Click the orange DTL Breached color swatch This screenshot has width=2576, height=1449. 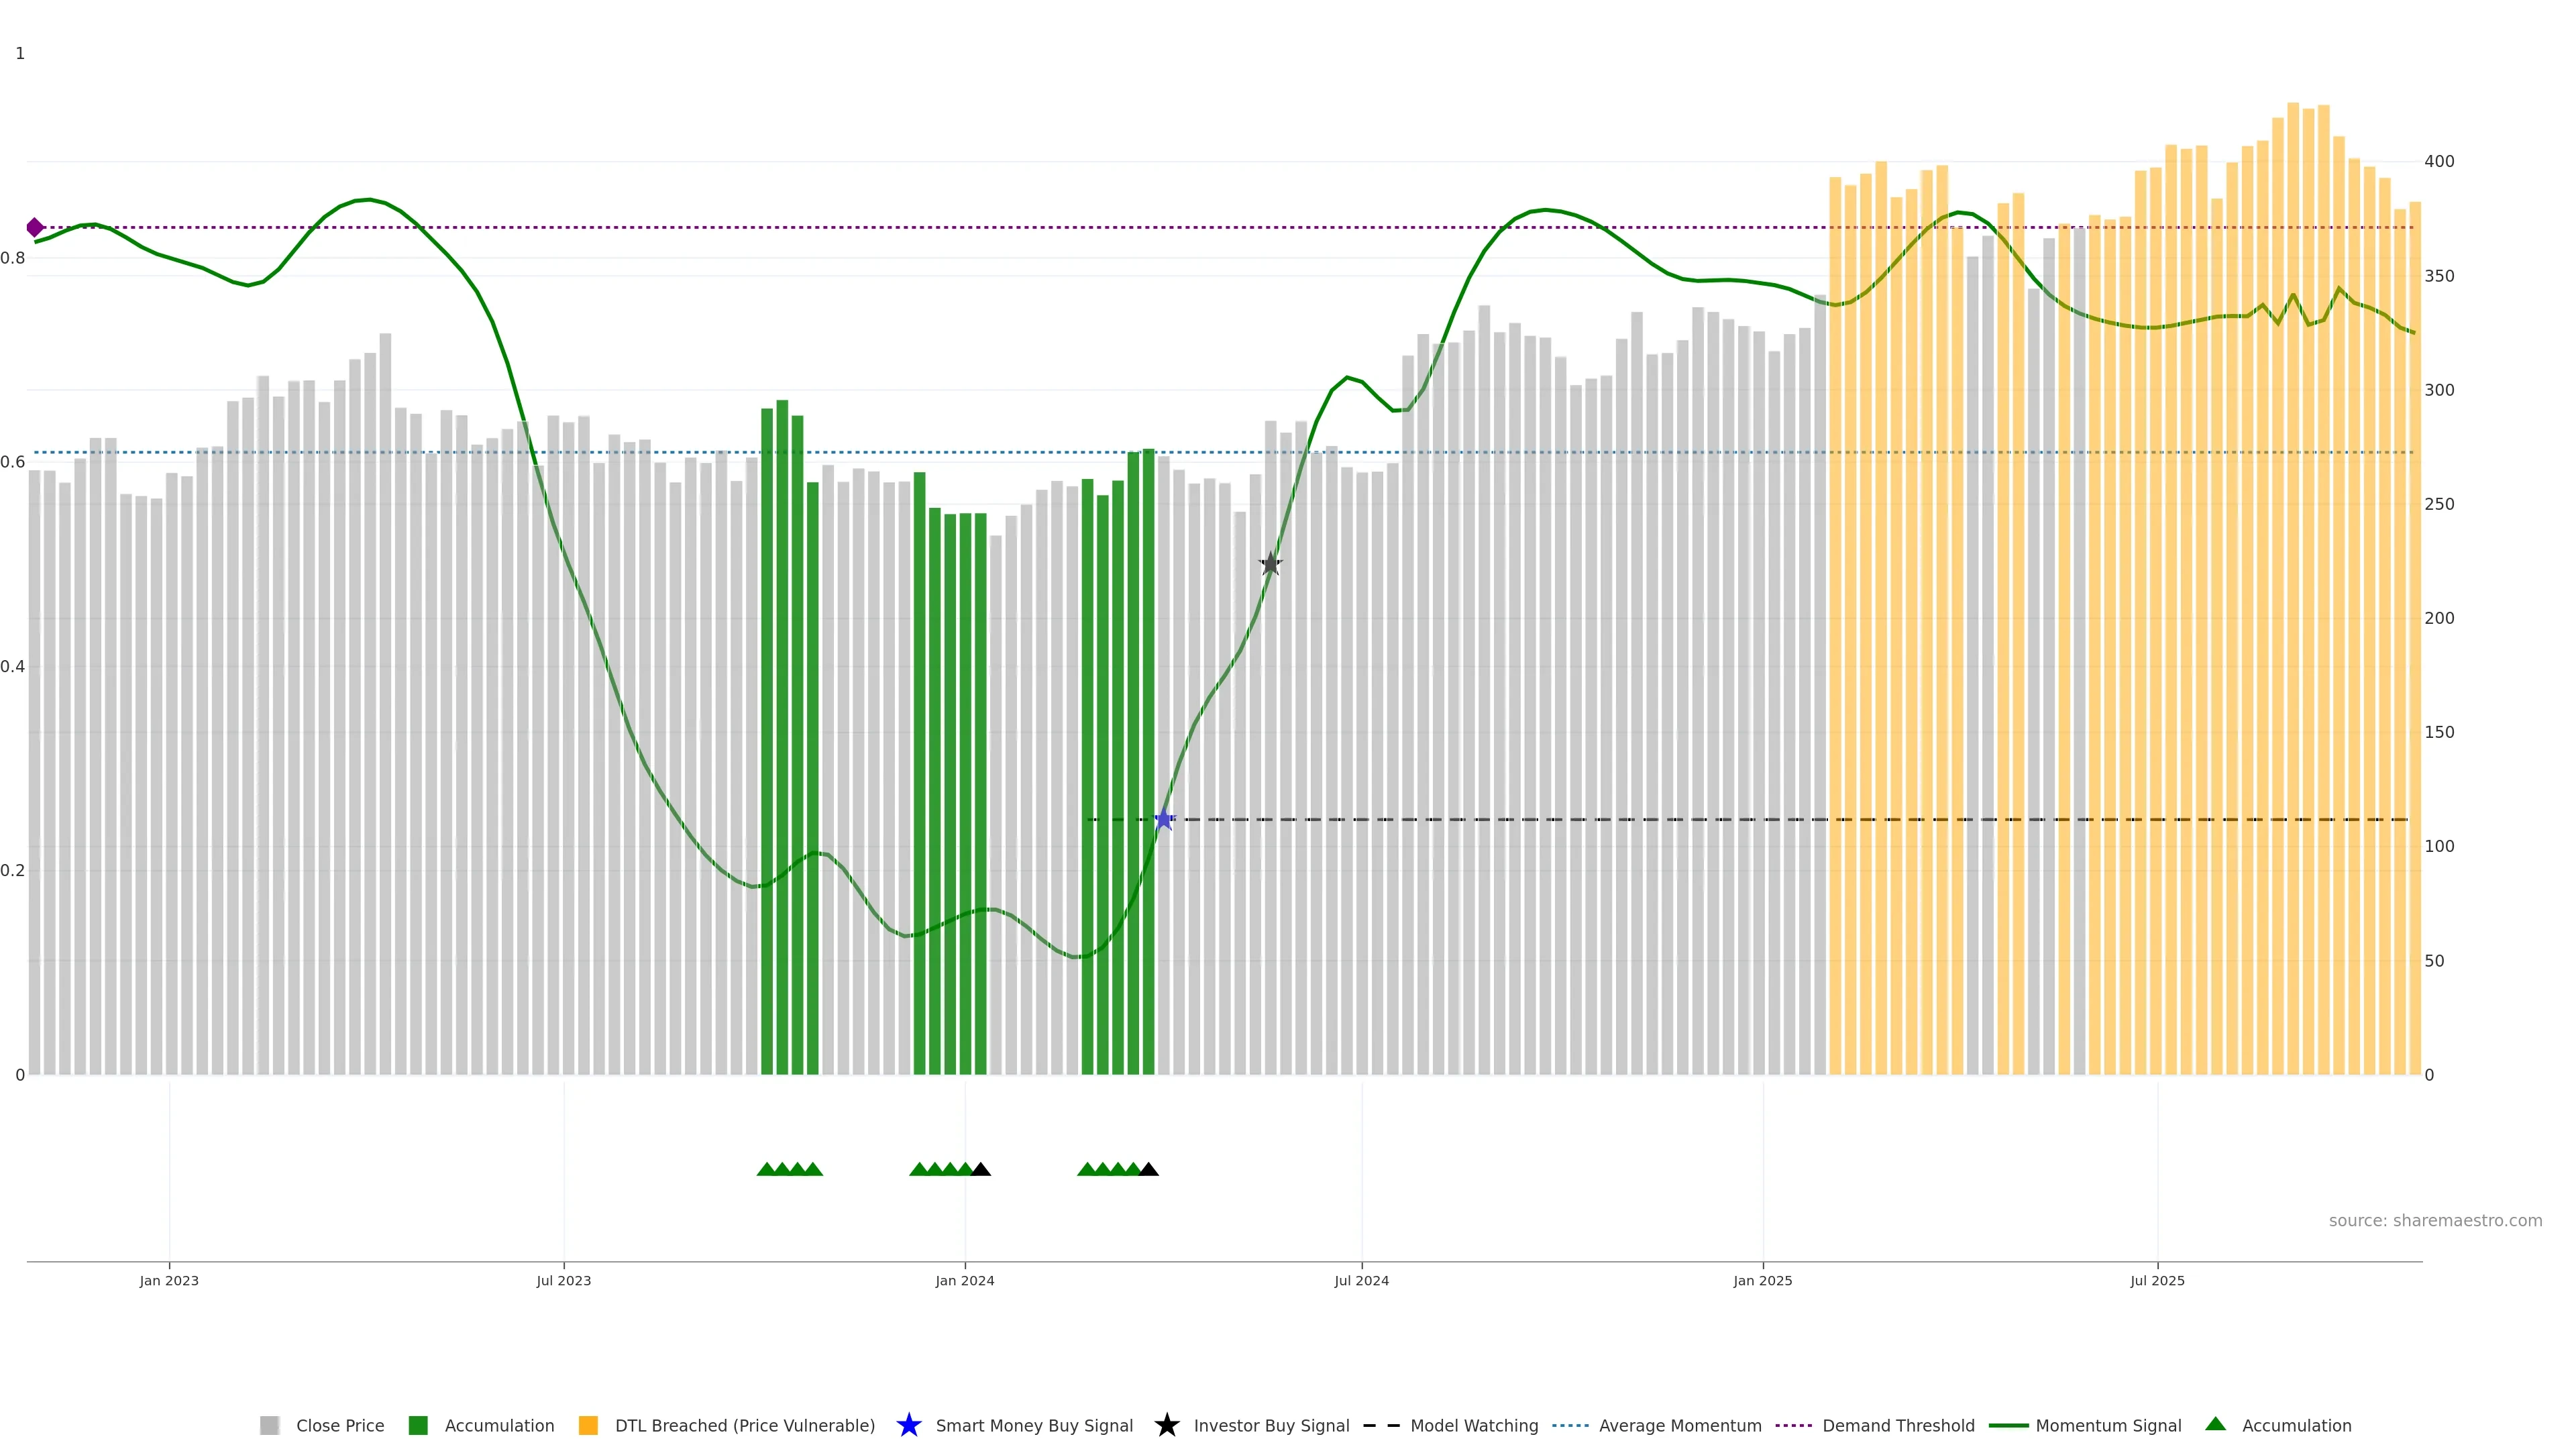click(x=588, y=1426)
